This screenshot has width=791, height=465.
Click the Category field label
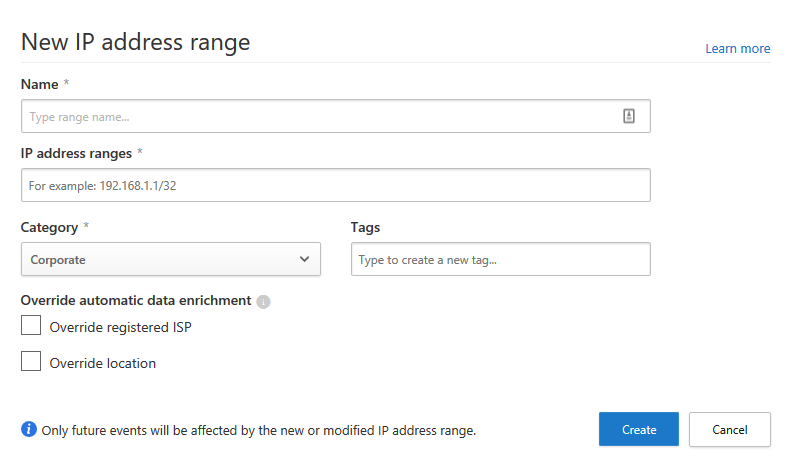49,227
